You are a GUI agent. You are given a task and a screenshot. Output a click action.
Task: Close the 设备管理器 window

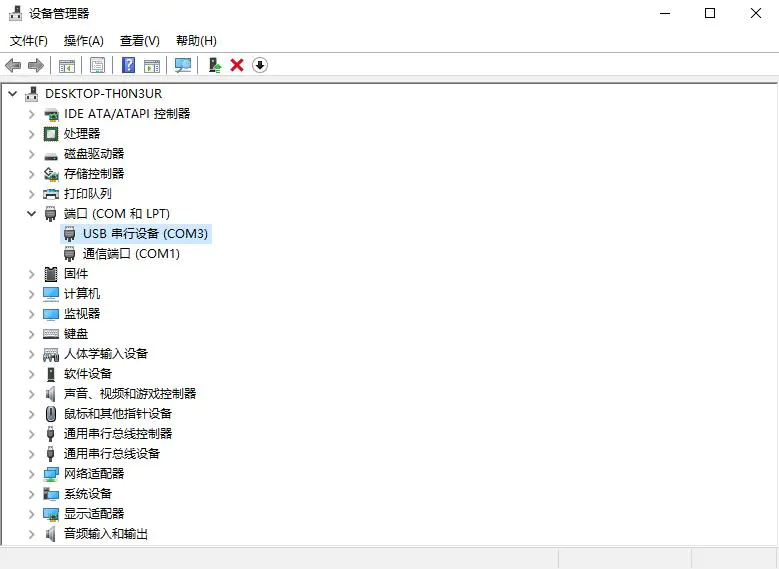(756, 13)
